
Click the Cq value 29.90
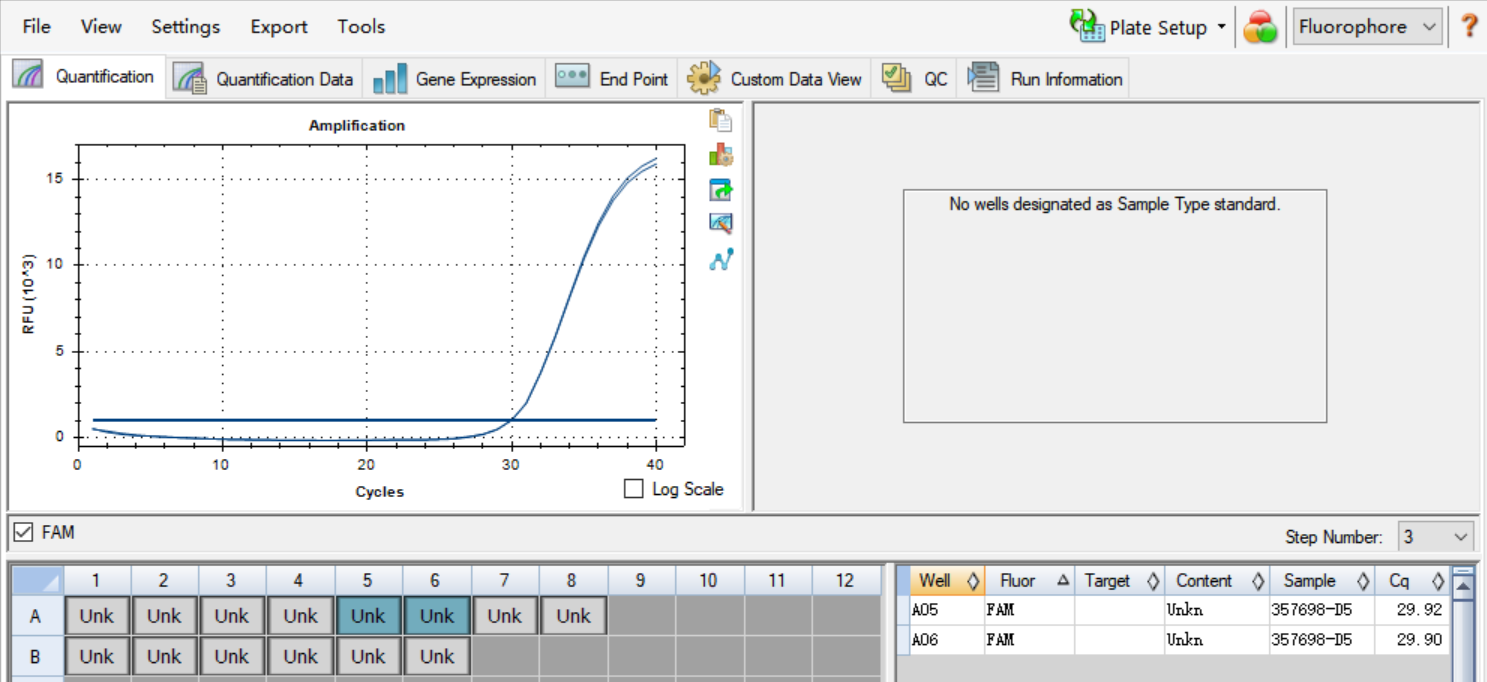point(1412,640)
